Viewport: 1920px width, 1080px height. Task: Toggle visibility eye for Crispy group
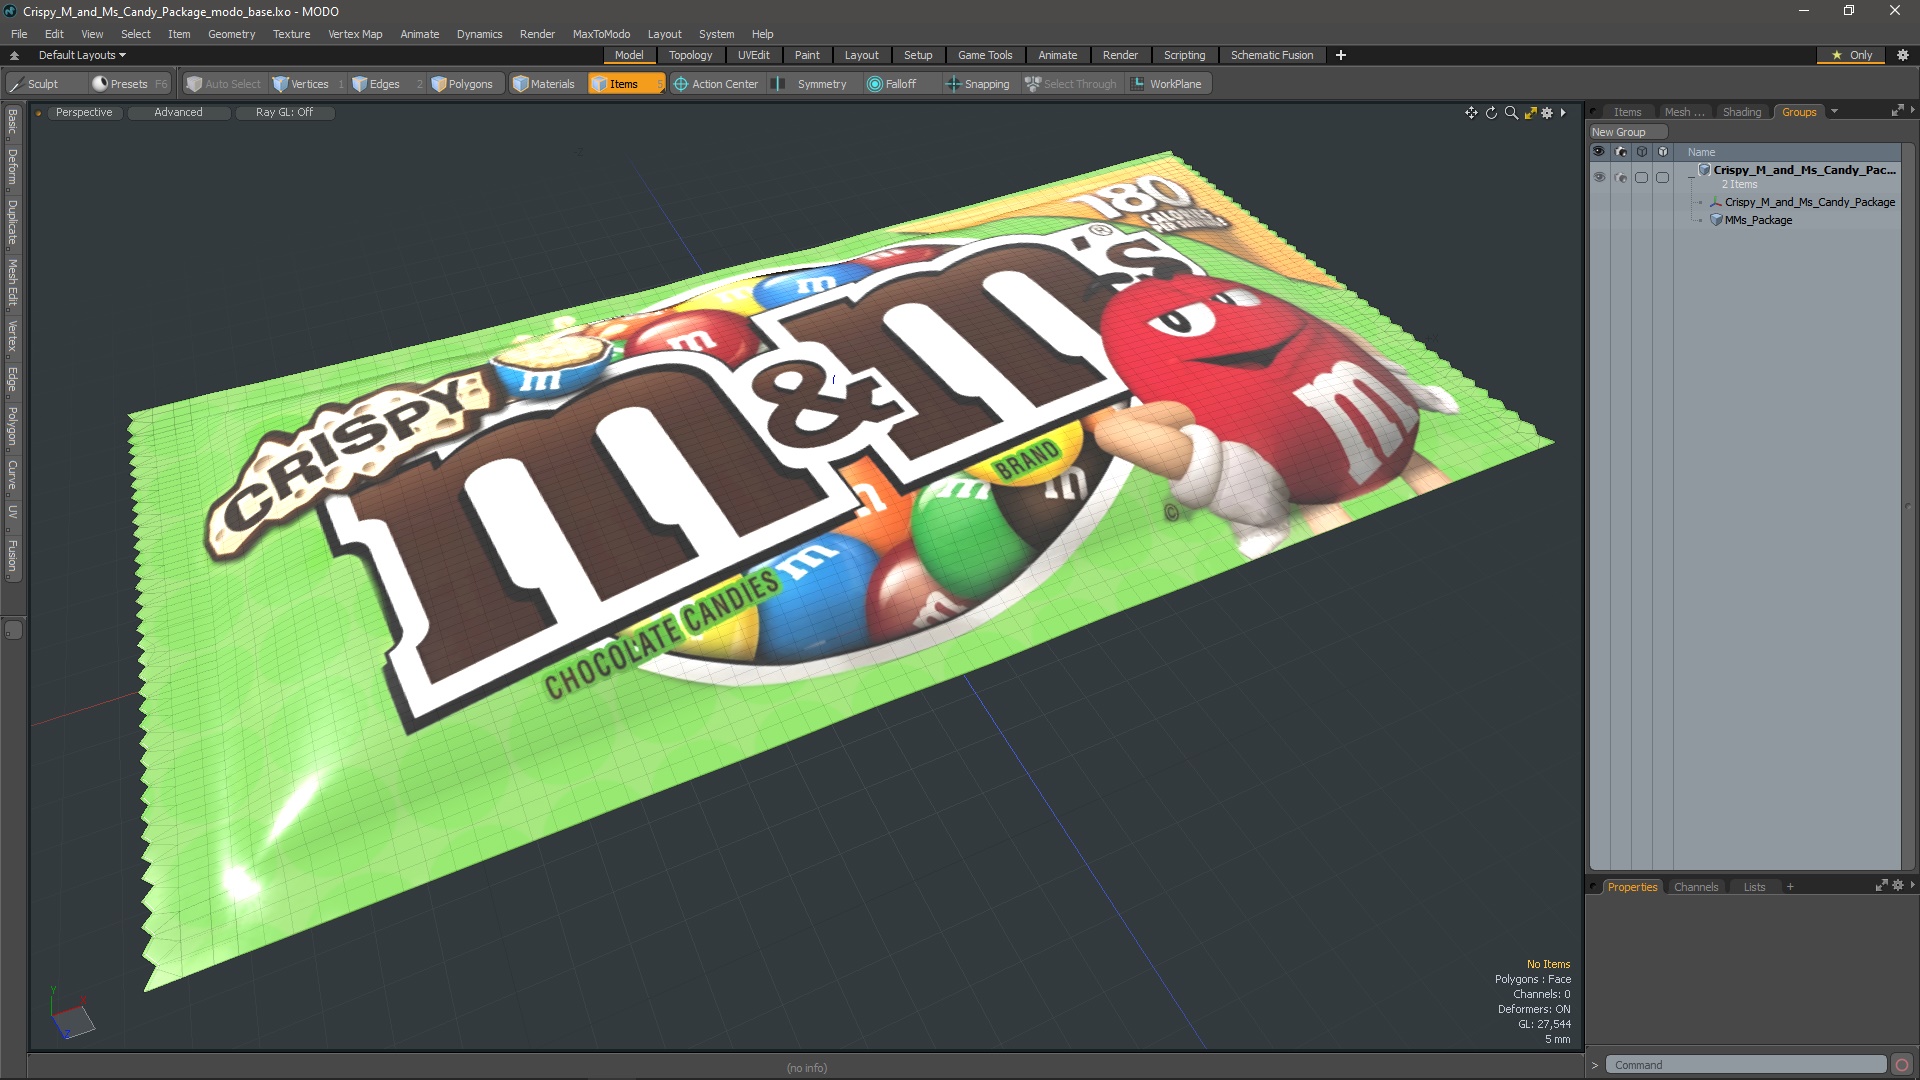[1599, 177]
